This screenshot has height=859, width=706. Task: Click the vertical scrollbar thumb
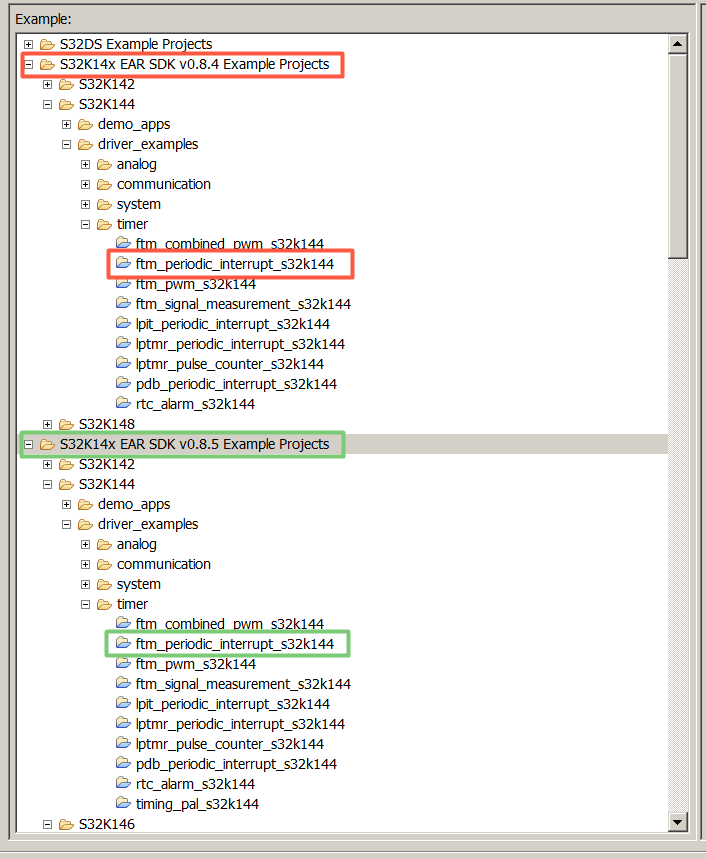pyautogui.click(x=678, y=156)
